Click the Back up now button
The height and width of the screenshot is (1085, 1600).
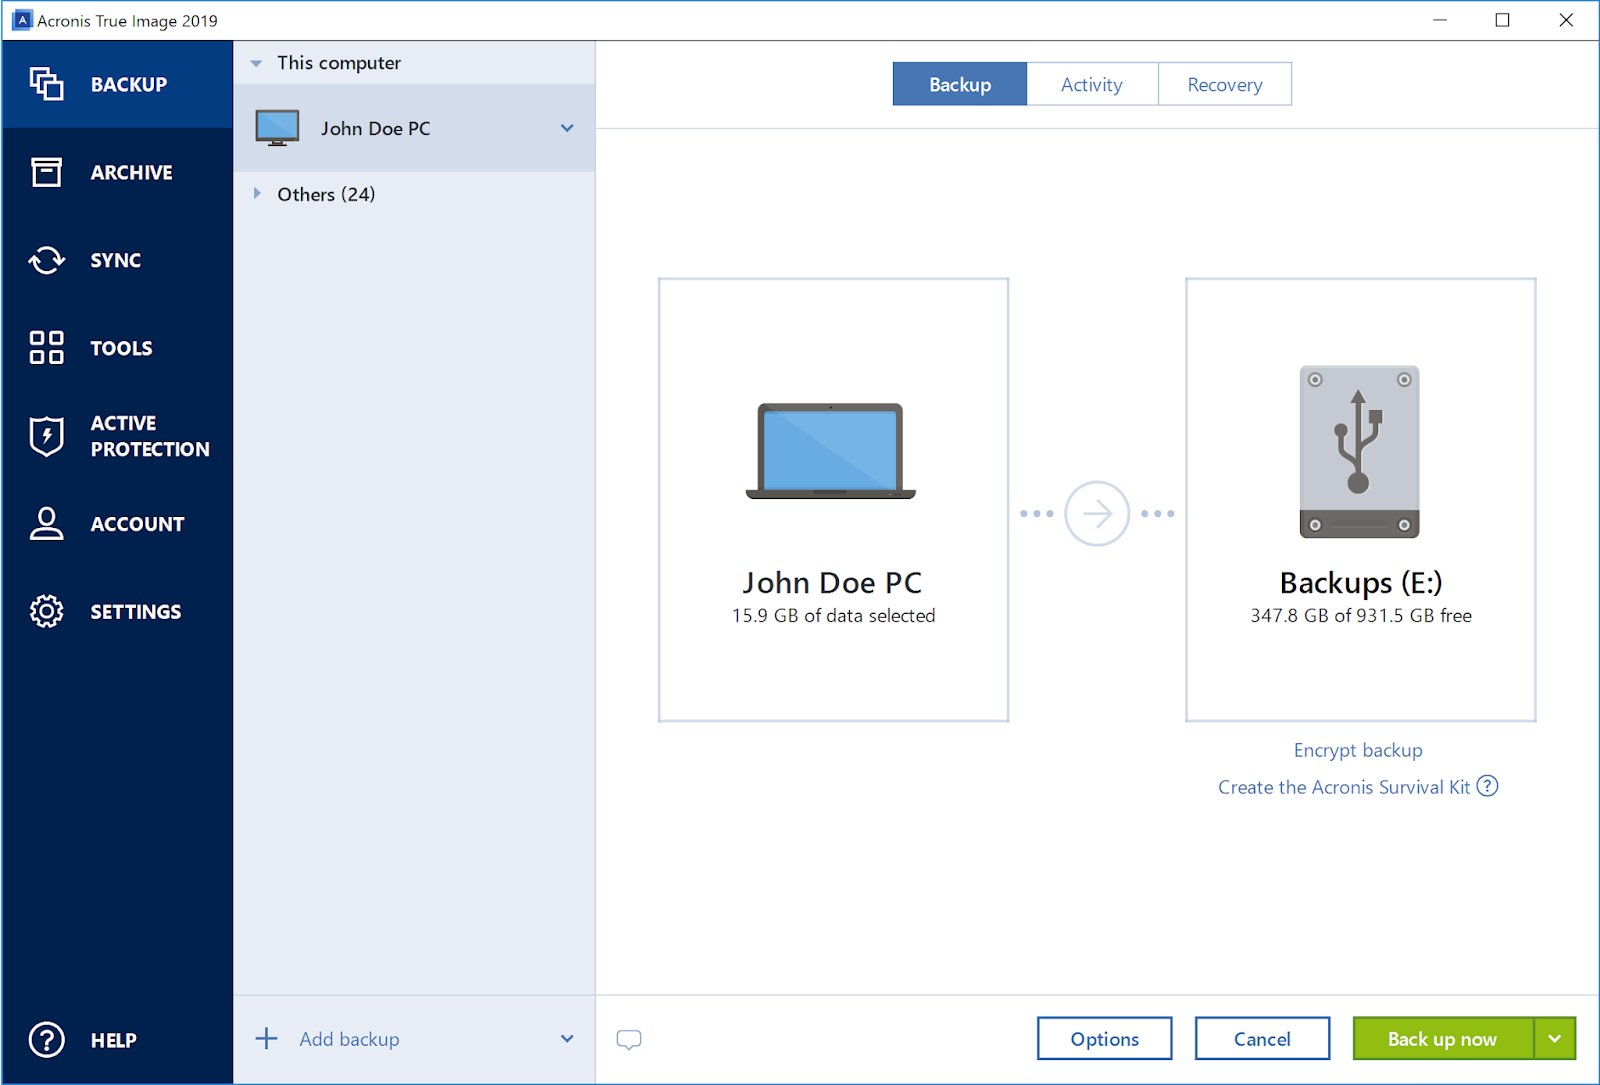pyautogui.click(x=1442, y=1039)
